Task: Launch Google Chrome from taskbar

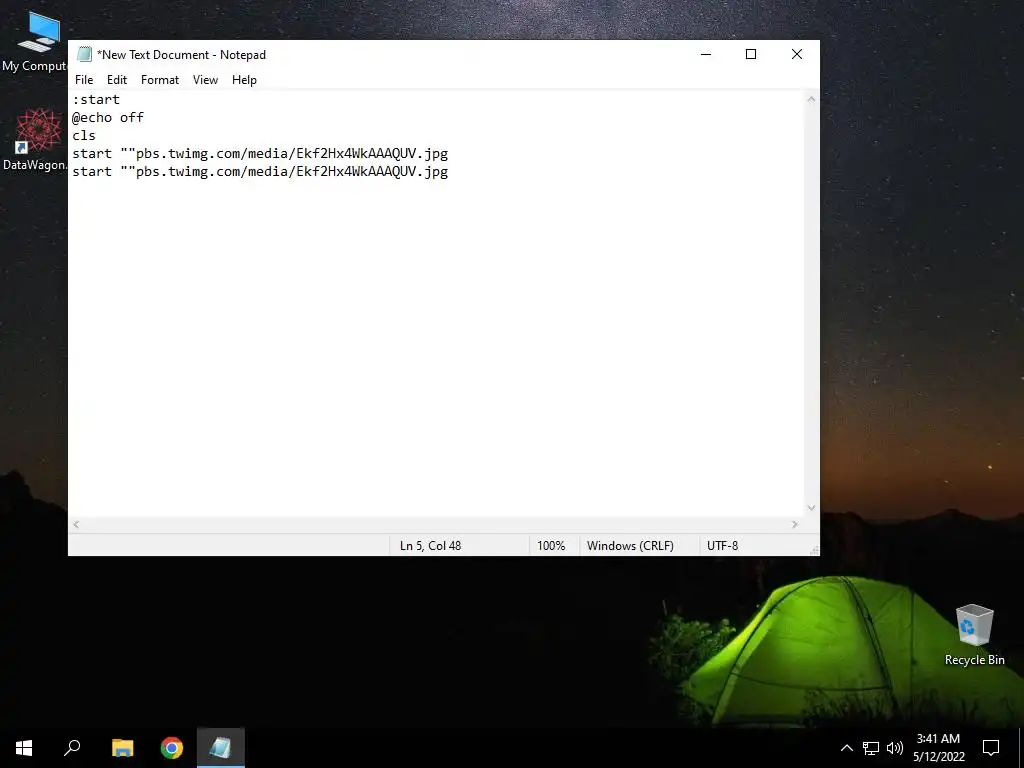Action: (x=172, y=748)
